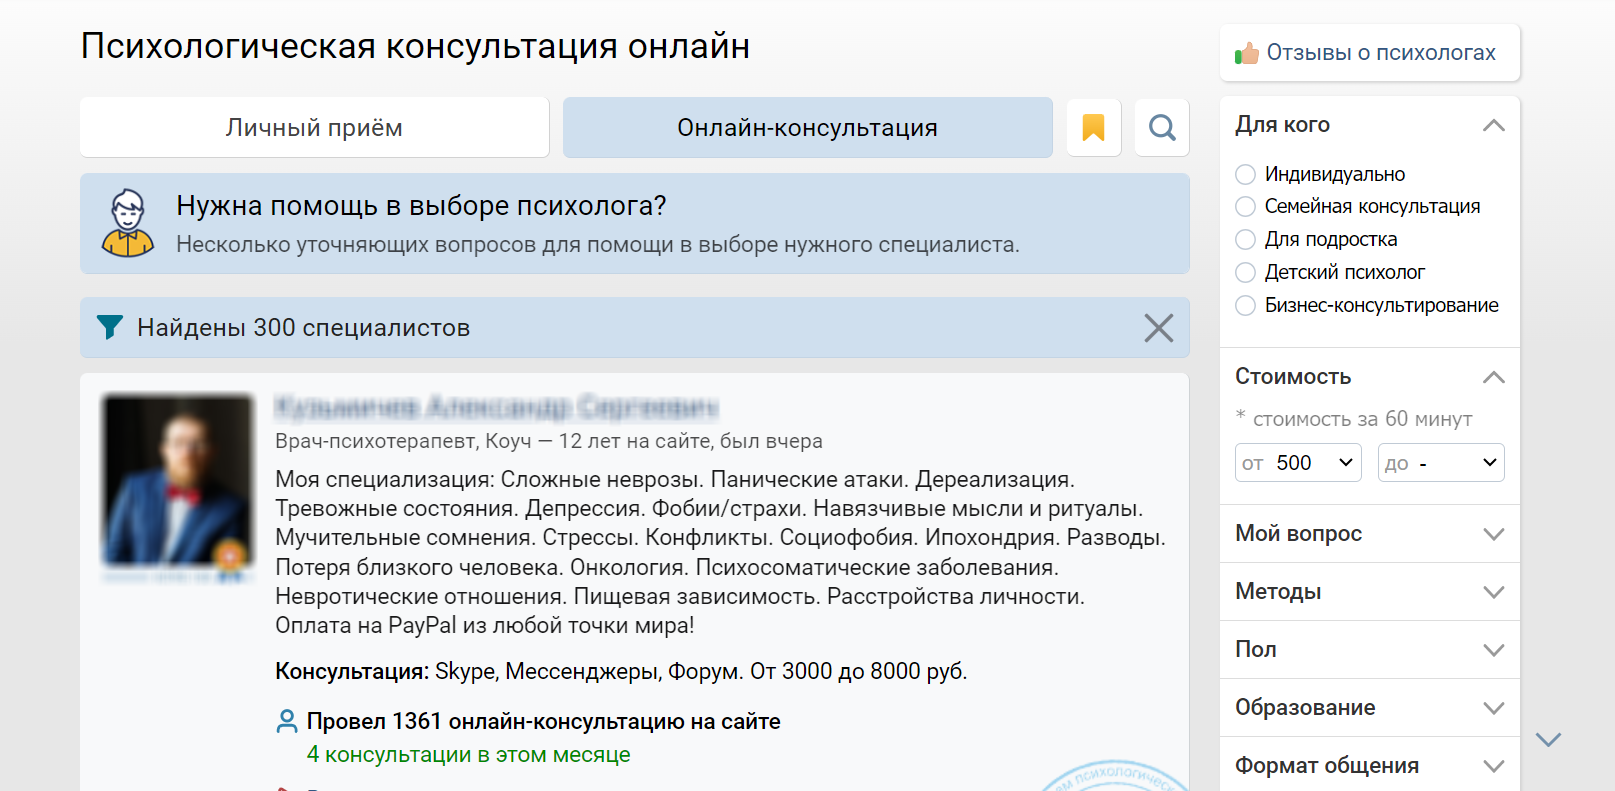
Task: Click 'Провел 1361 онлайн-консультацию на сайте' text
Action: [x=544, y=721]
